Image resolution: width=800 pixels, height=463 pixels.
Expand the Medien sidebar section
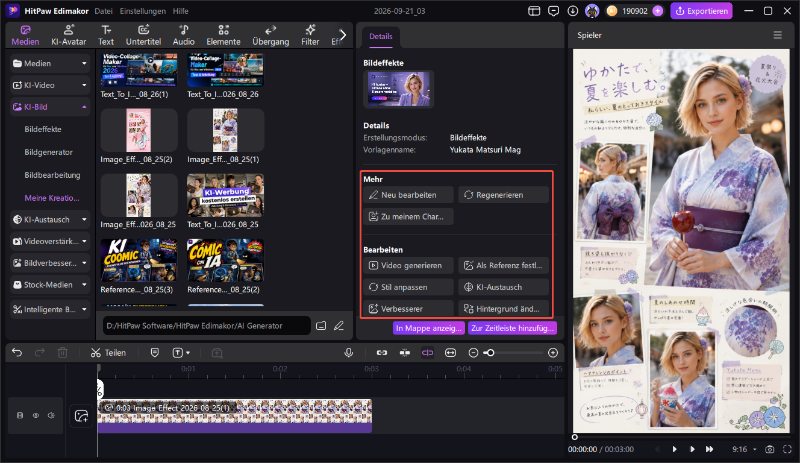point(49,63)
